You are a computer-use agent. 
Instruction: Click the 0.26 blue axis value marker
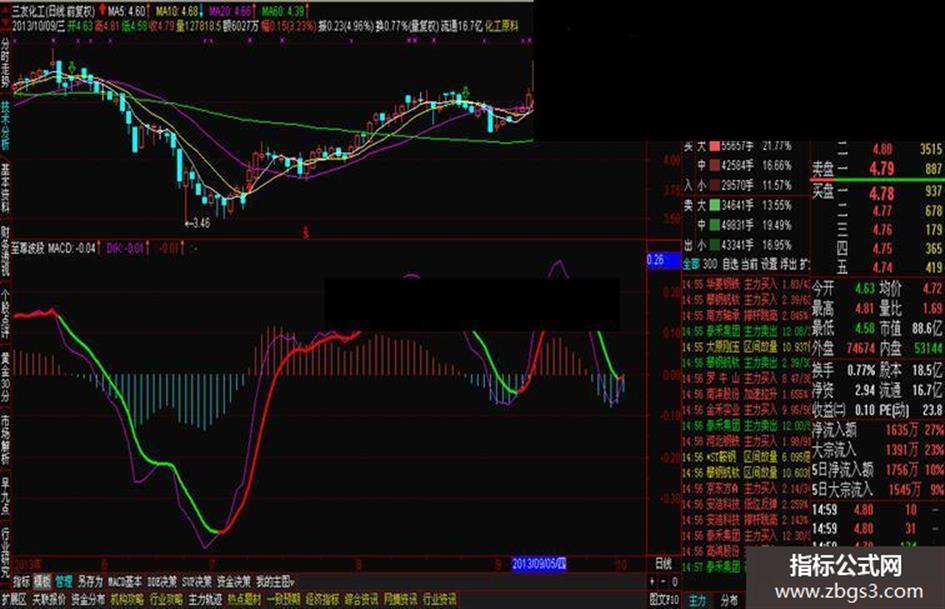(x=662, y=260)
